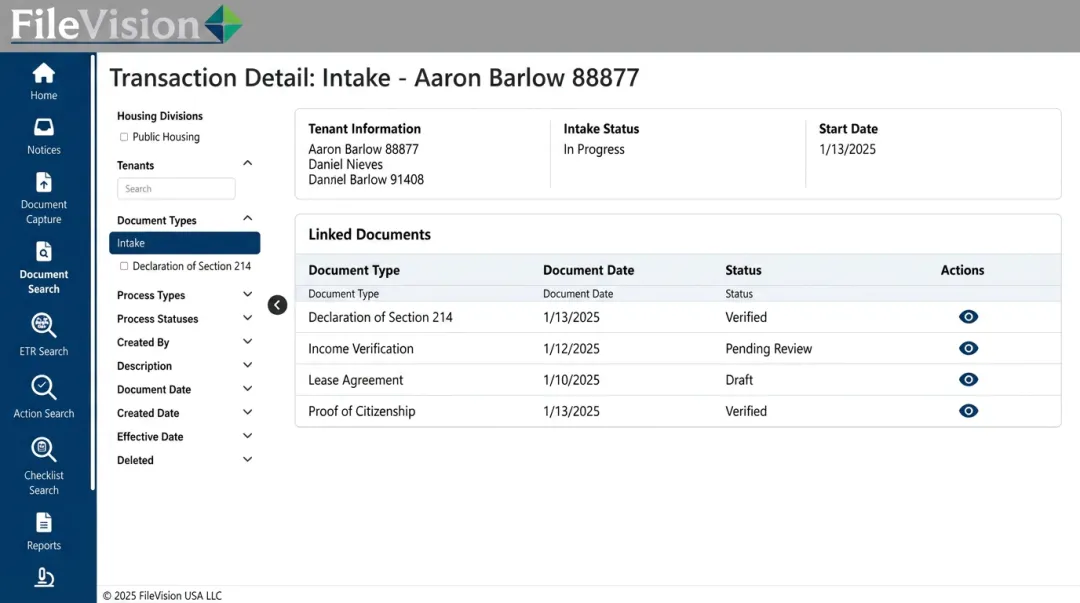Sort by the Document Date column header
The height and width of the screenshot is (603, 1080).
(588, 270)
